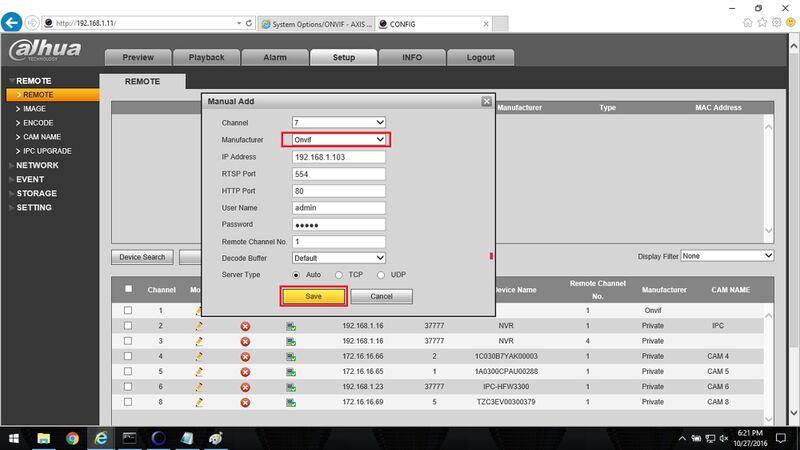Click the yellow Save button
The width and height of the screenshot is (800, 450).
pyautogui.click(x=313, y=296)
